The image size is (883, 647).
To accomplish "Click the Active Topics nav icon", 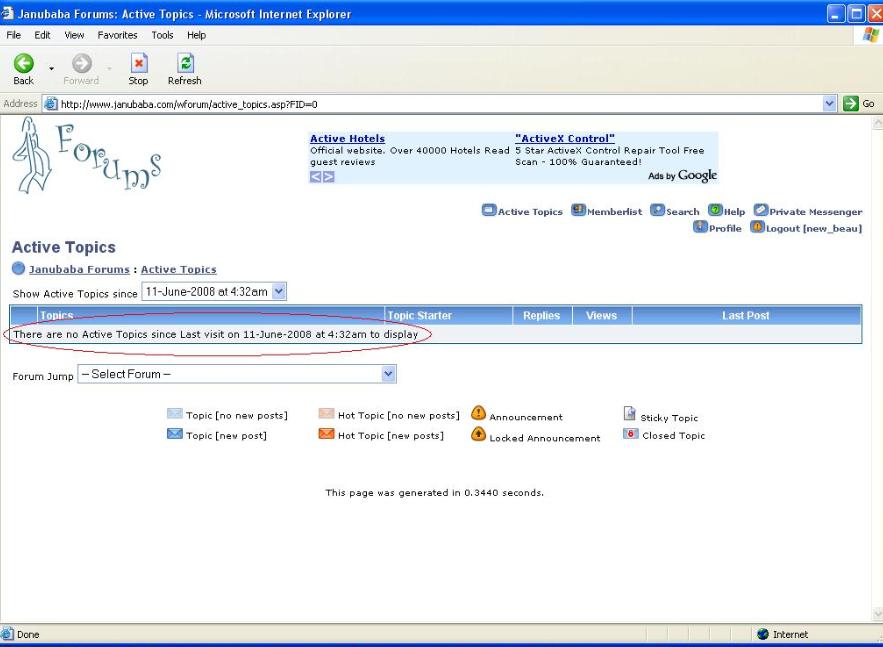I will (489, 210).
